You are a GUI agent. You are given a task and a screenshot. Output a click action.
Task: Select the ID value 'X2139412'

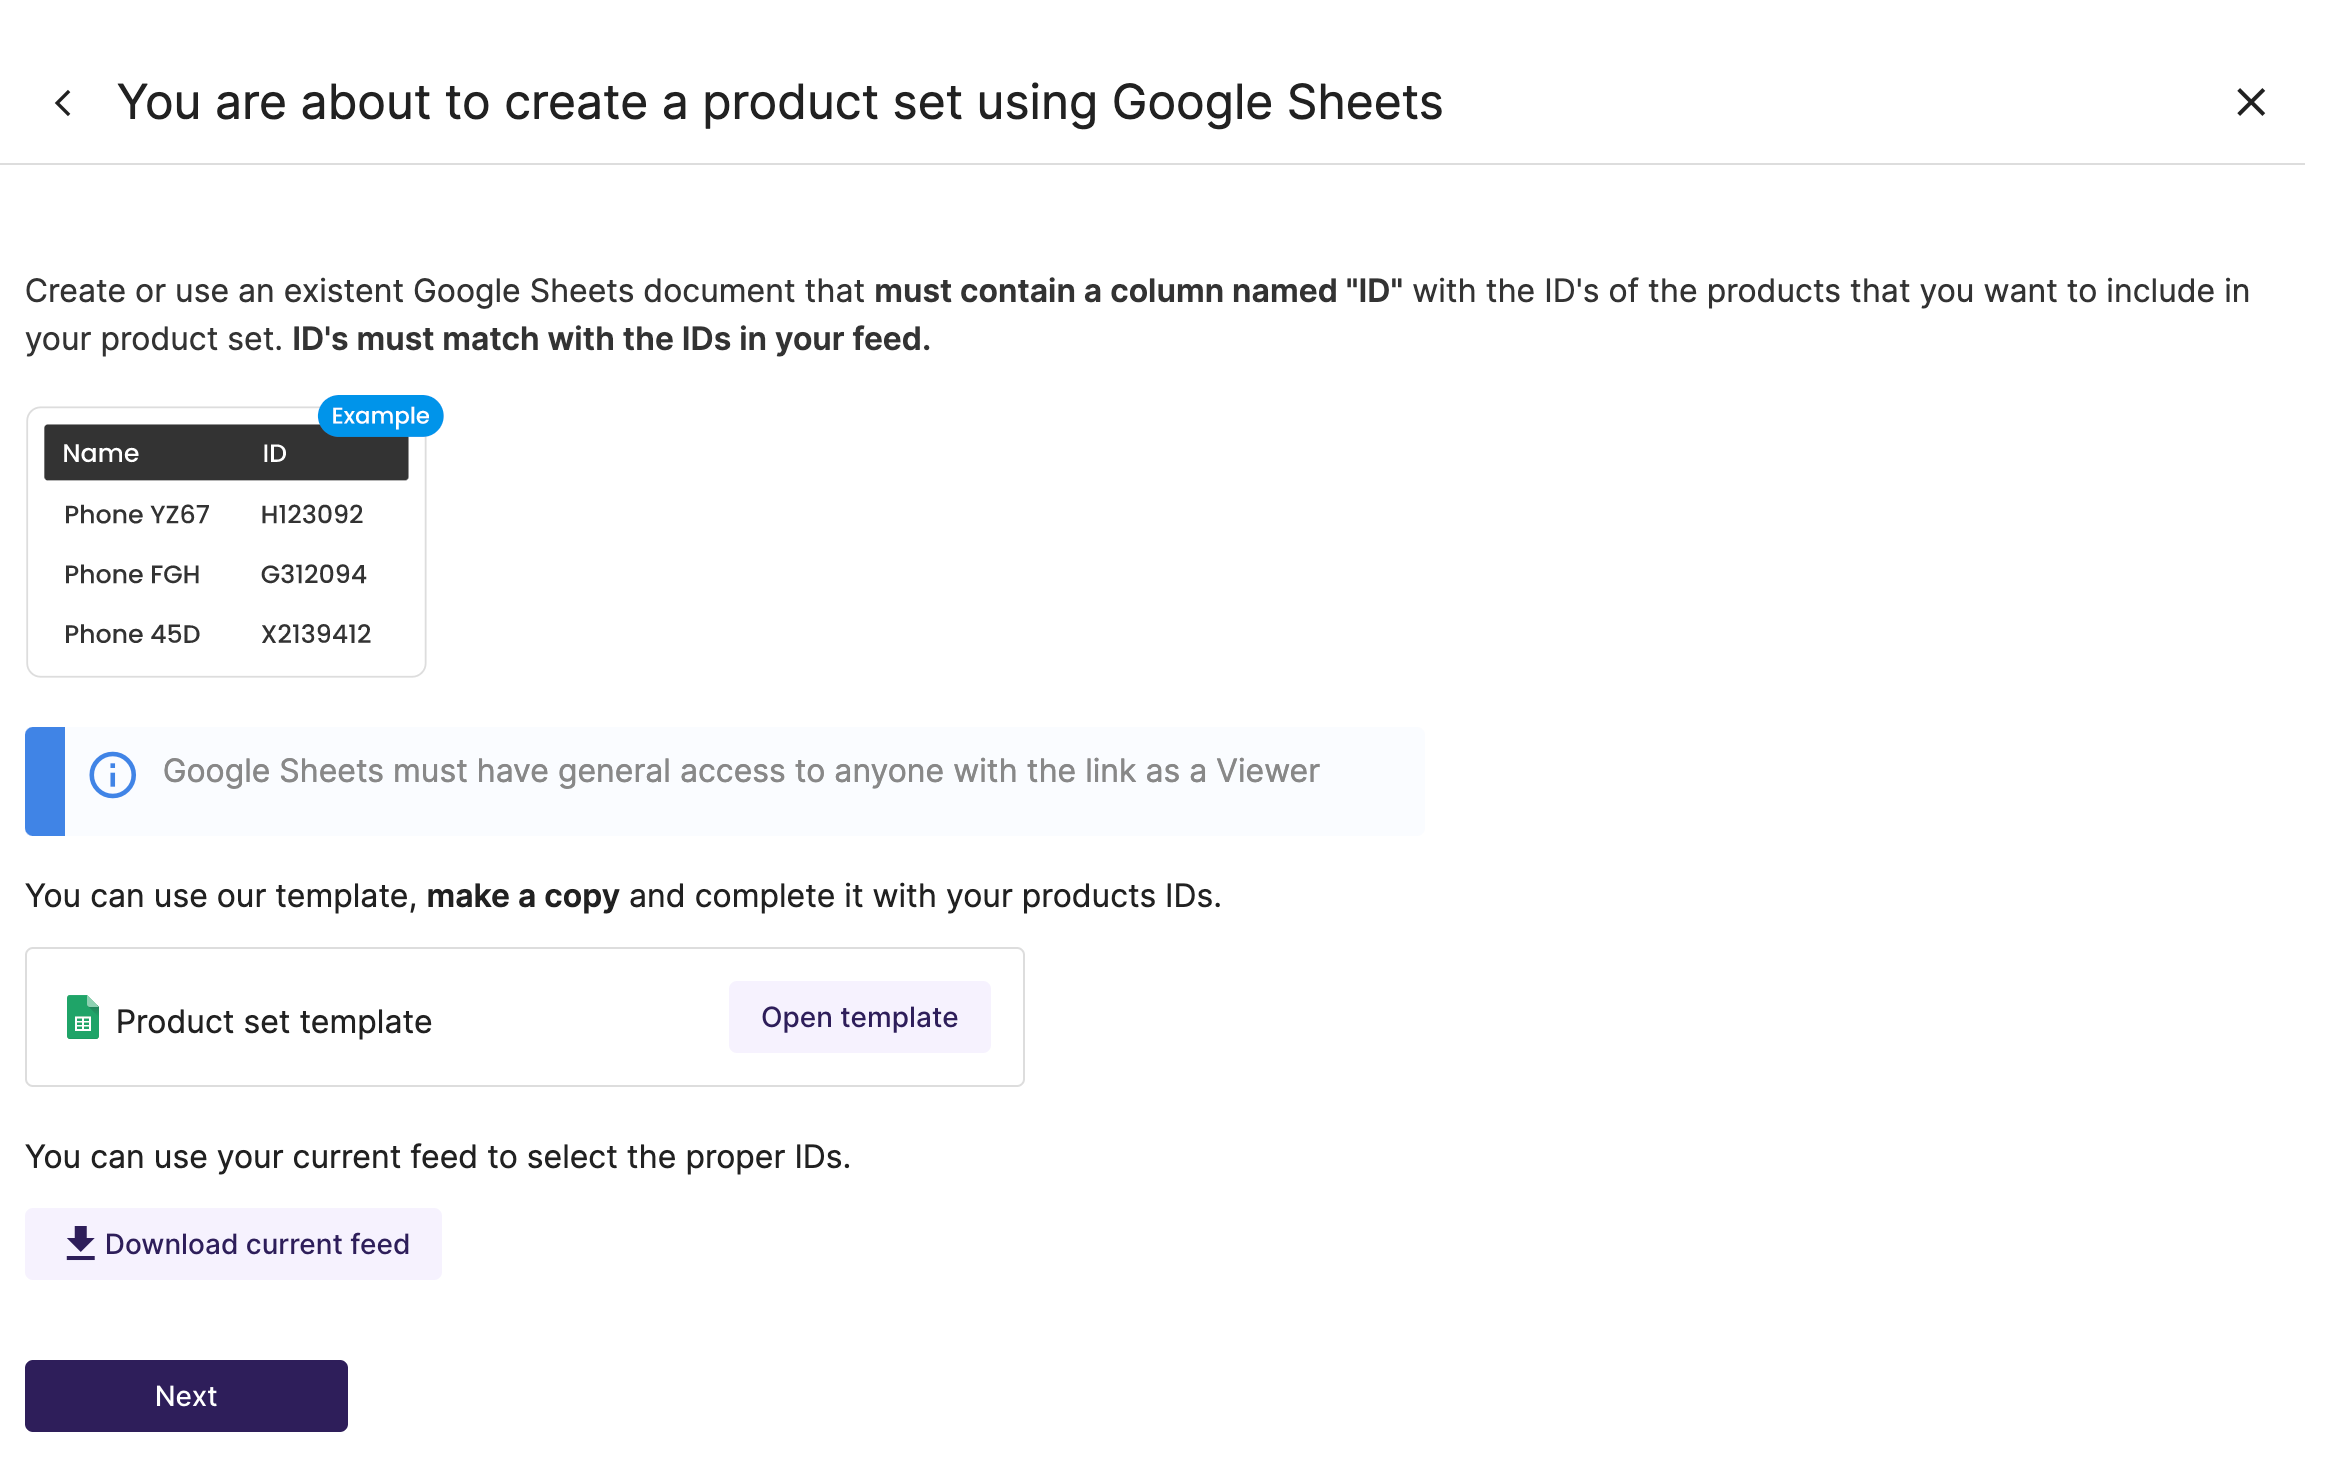pyautogui.click(x=316, y=634)
